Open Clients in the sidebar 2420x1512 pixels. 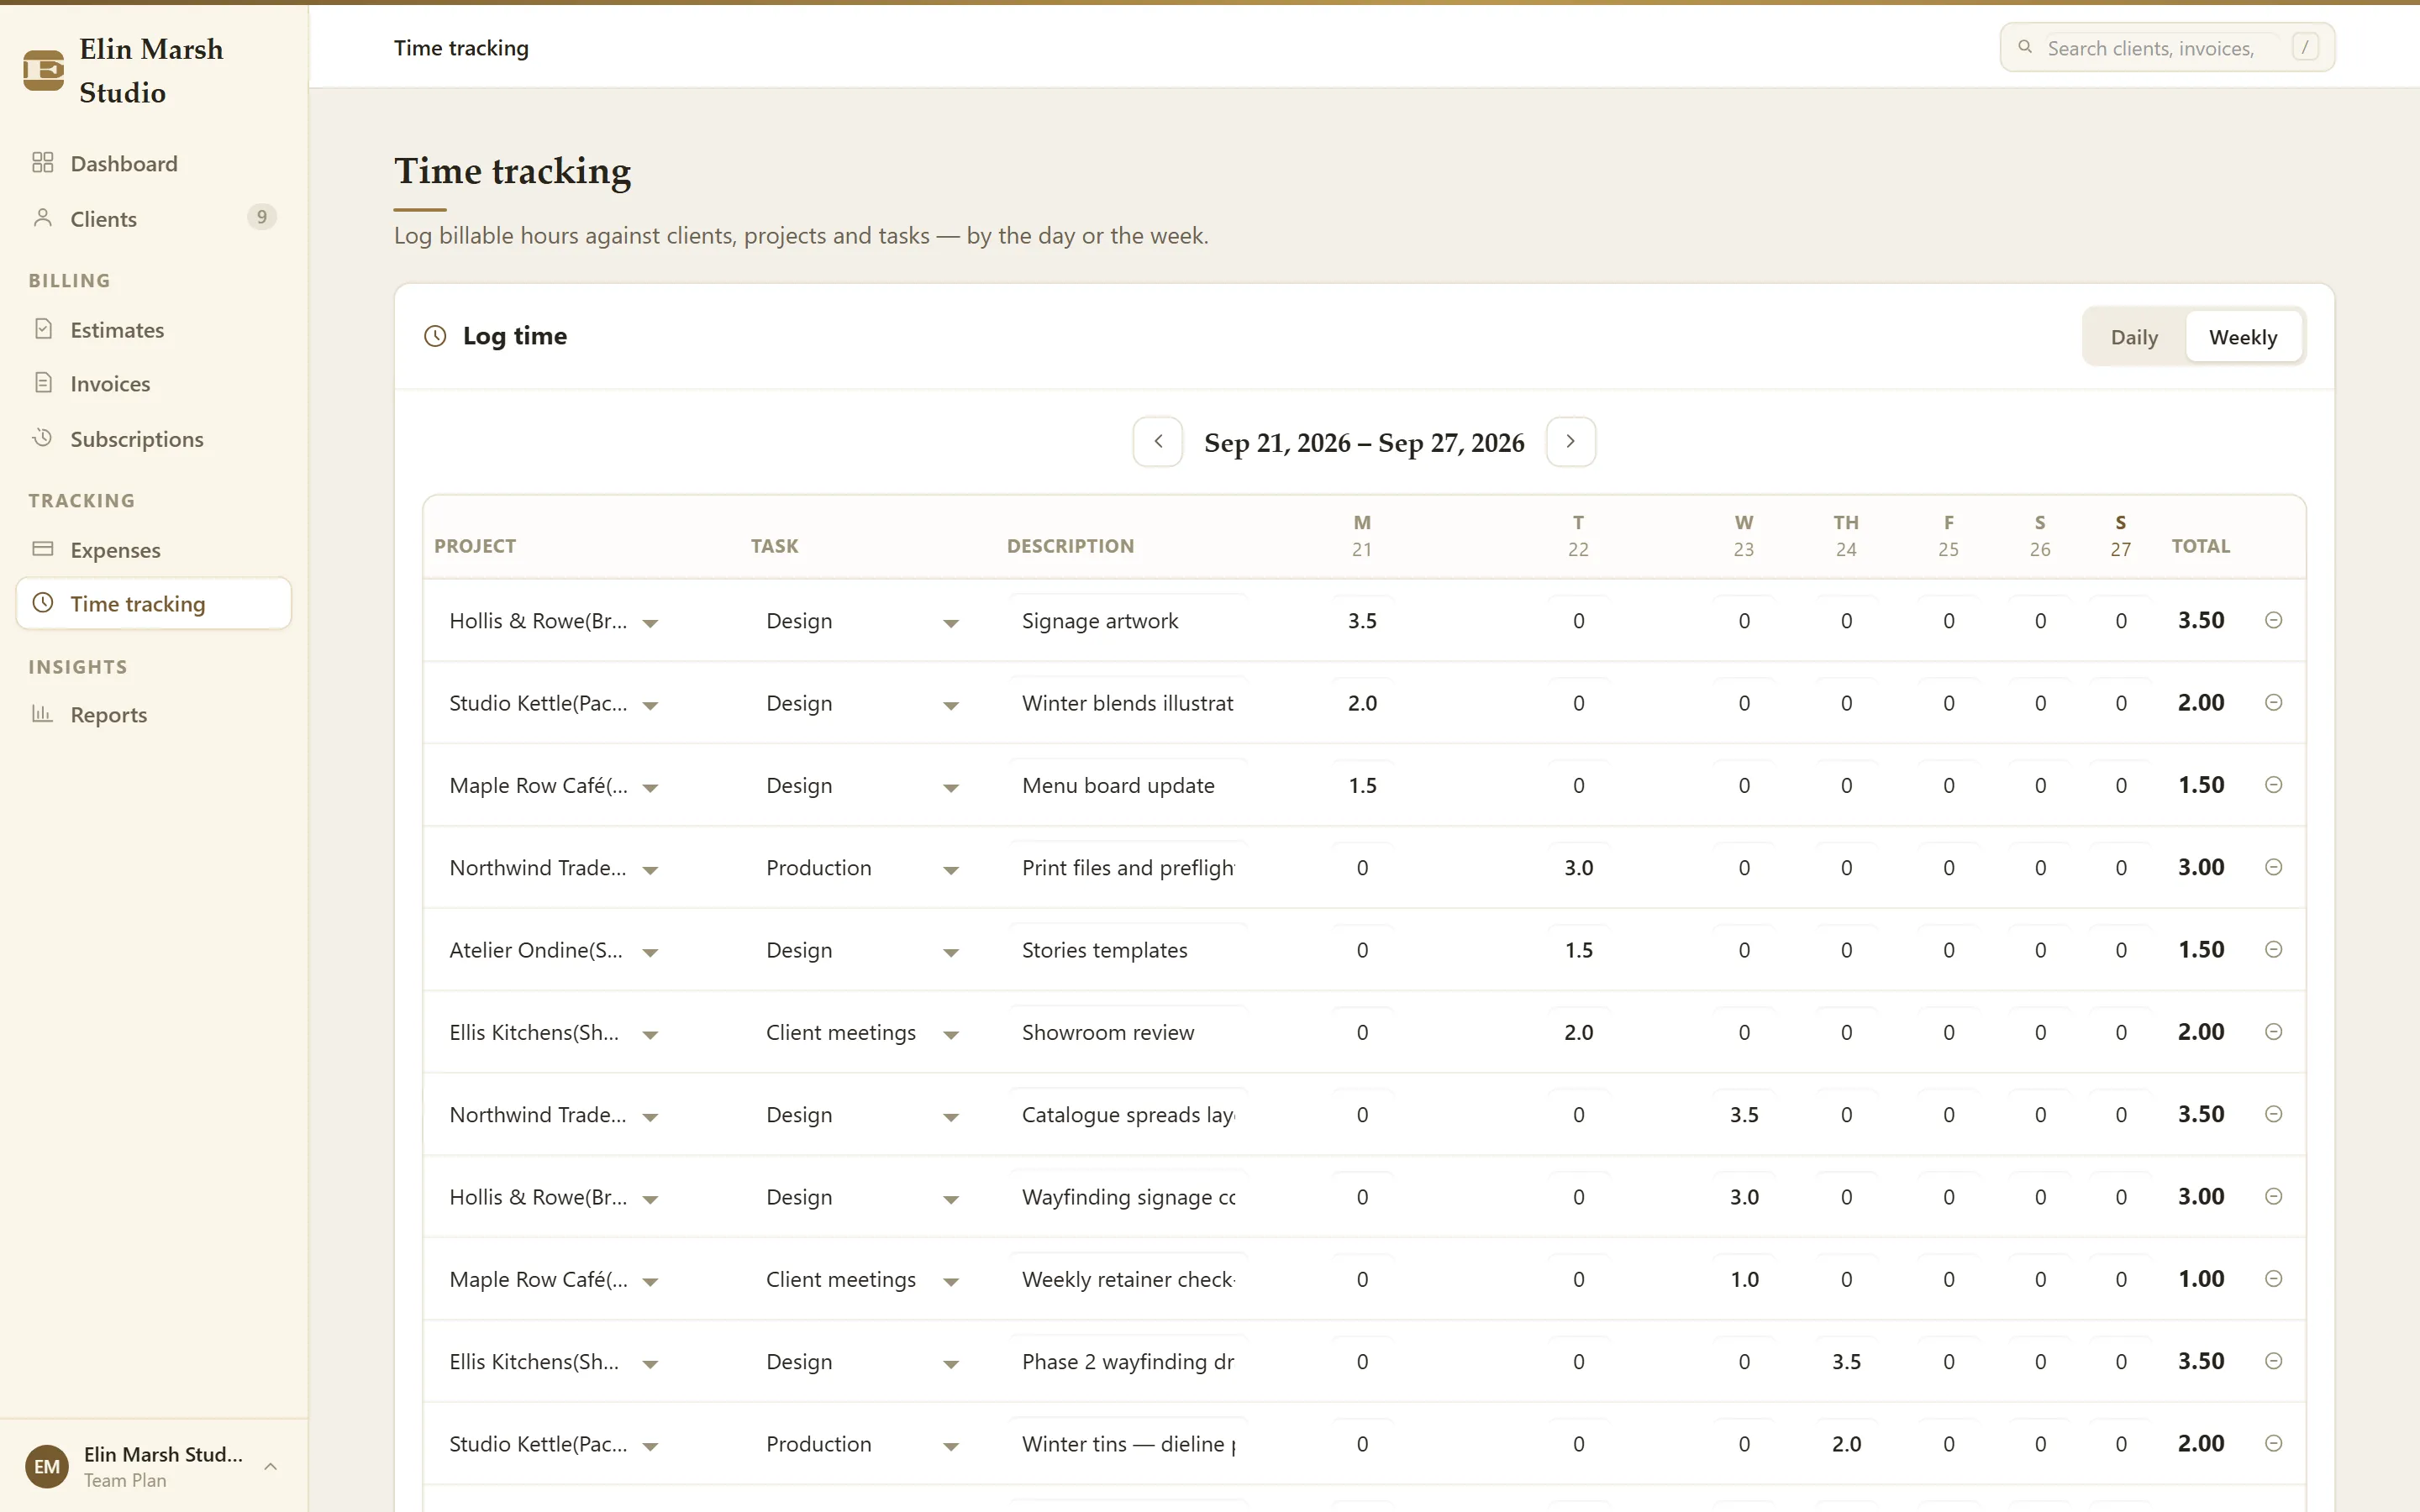153,218
